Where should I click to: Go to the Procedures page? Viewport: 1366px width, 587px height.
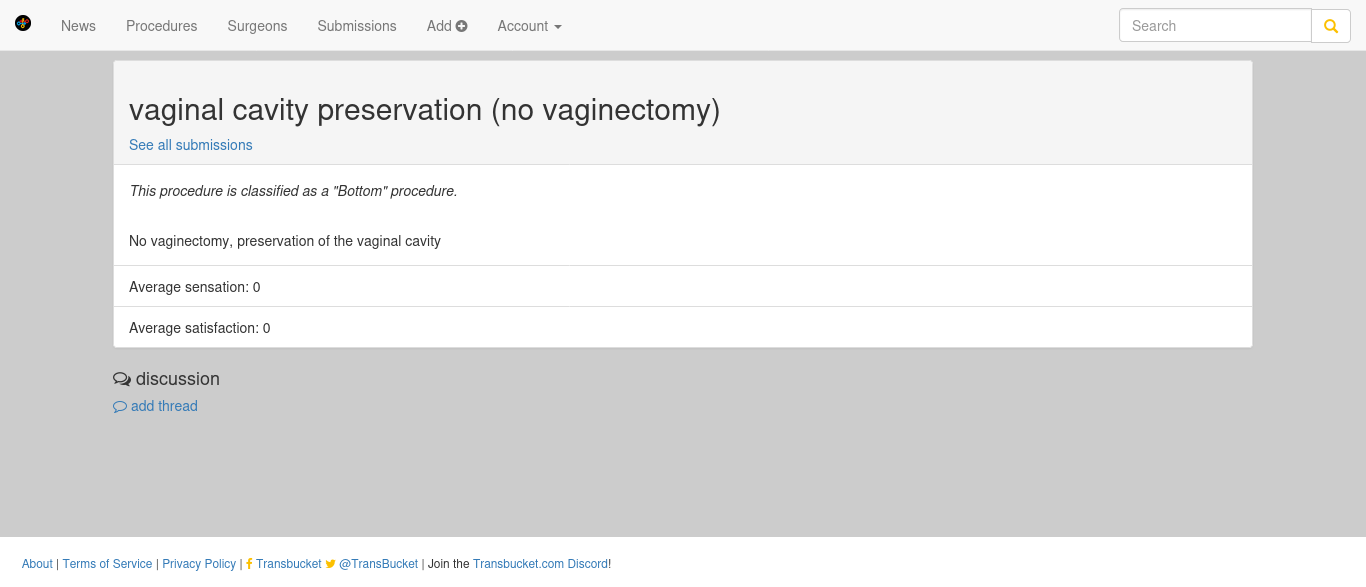pyautogui.click(x=162, y=26)
